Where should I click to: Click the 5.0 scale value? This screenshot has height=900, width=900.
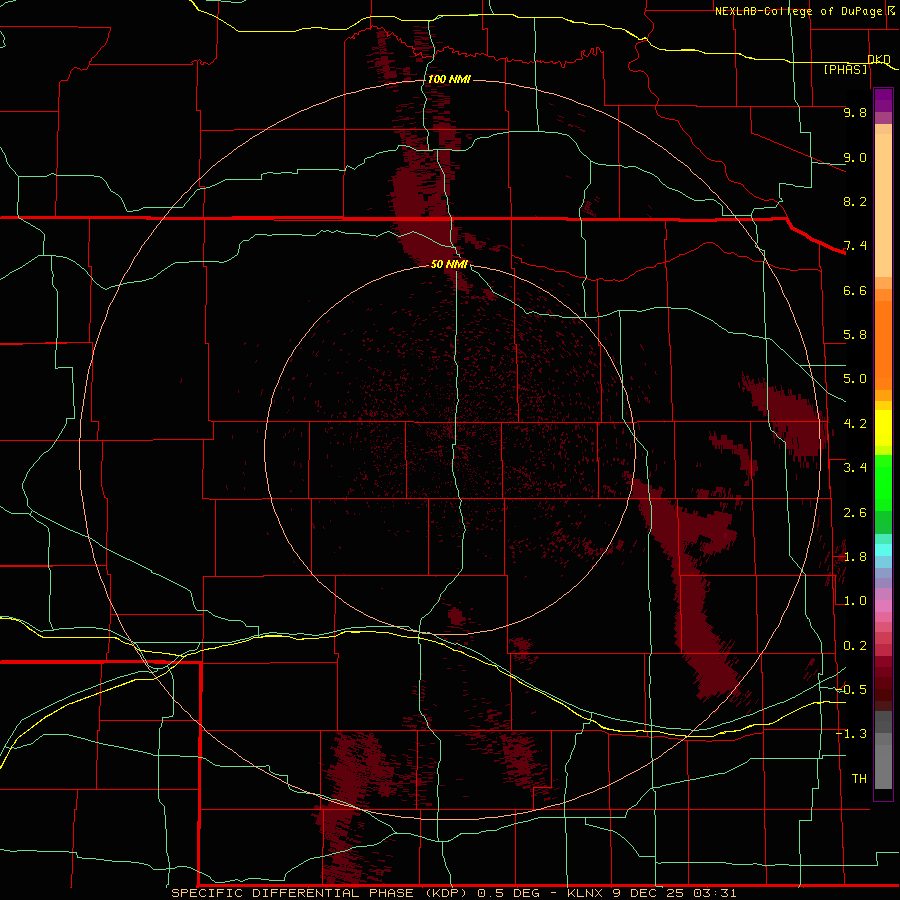point(855,379)
